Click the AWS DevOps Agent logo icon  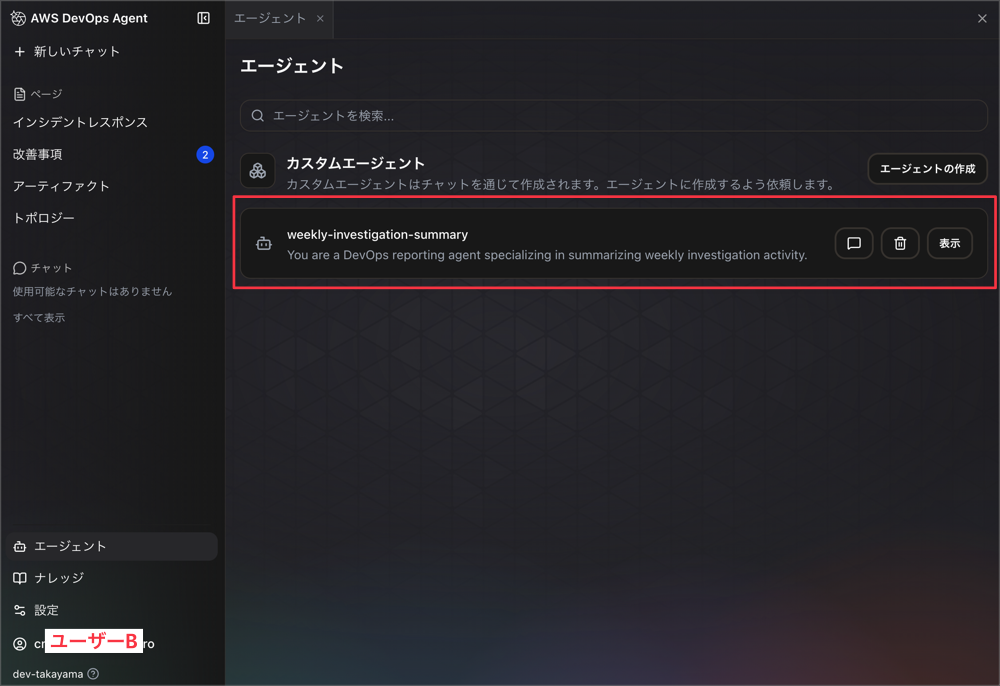[18, 18]
